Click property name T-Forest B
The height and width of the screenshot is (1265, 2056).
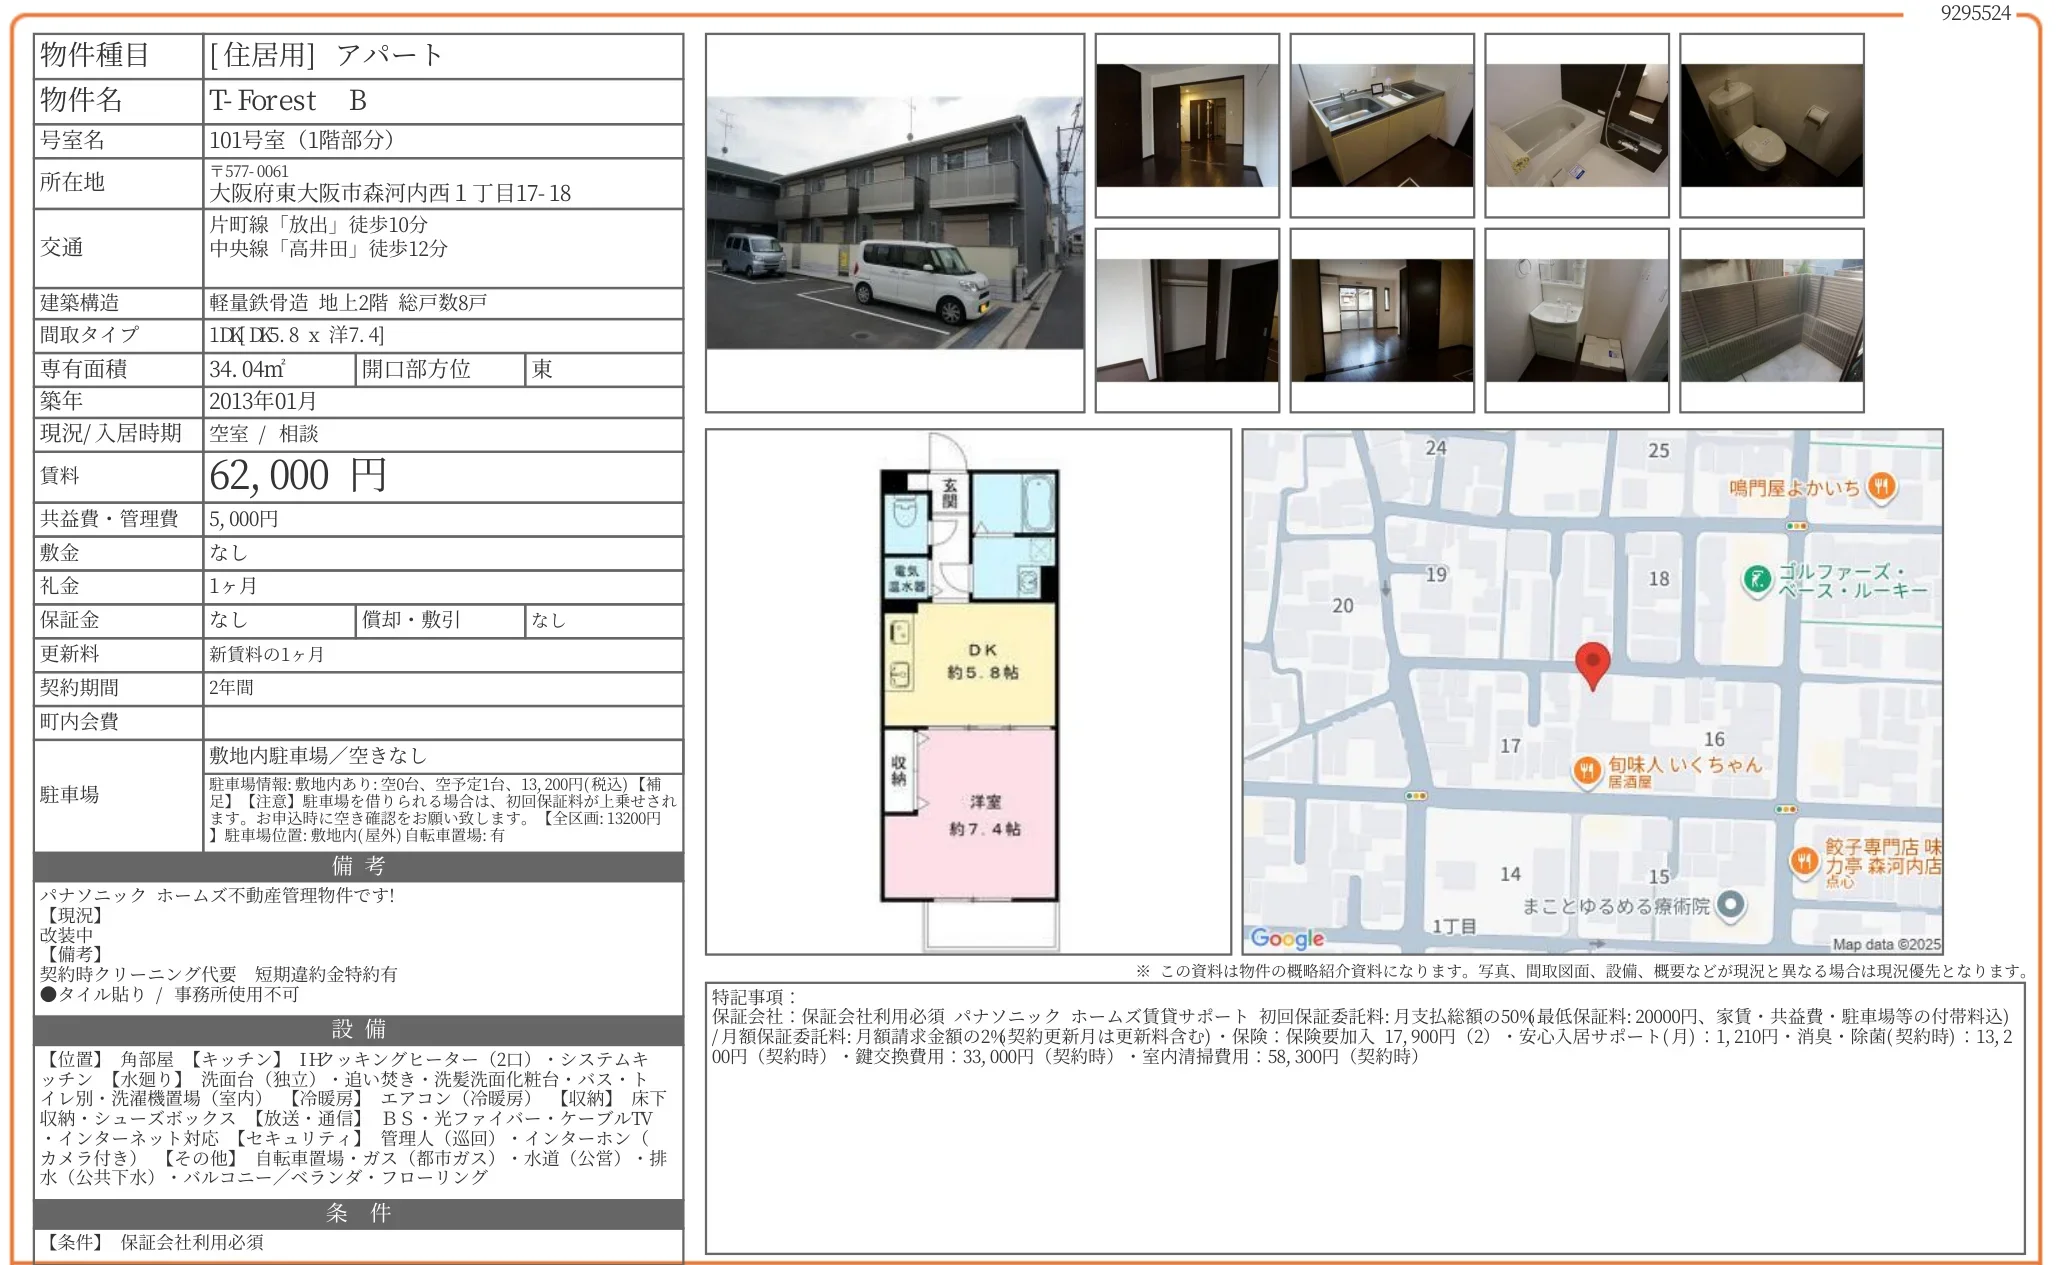tap(288, 101)
